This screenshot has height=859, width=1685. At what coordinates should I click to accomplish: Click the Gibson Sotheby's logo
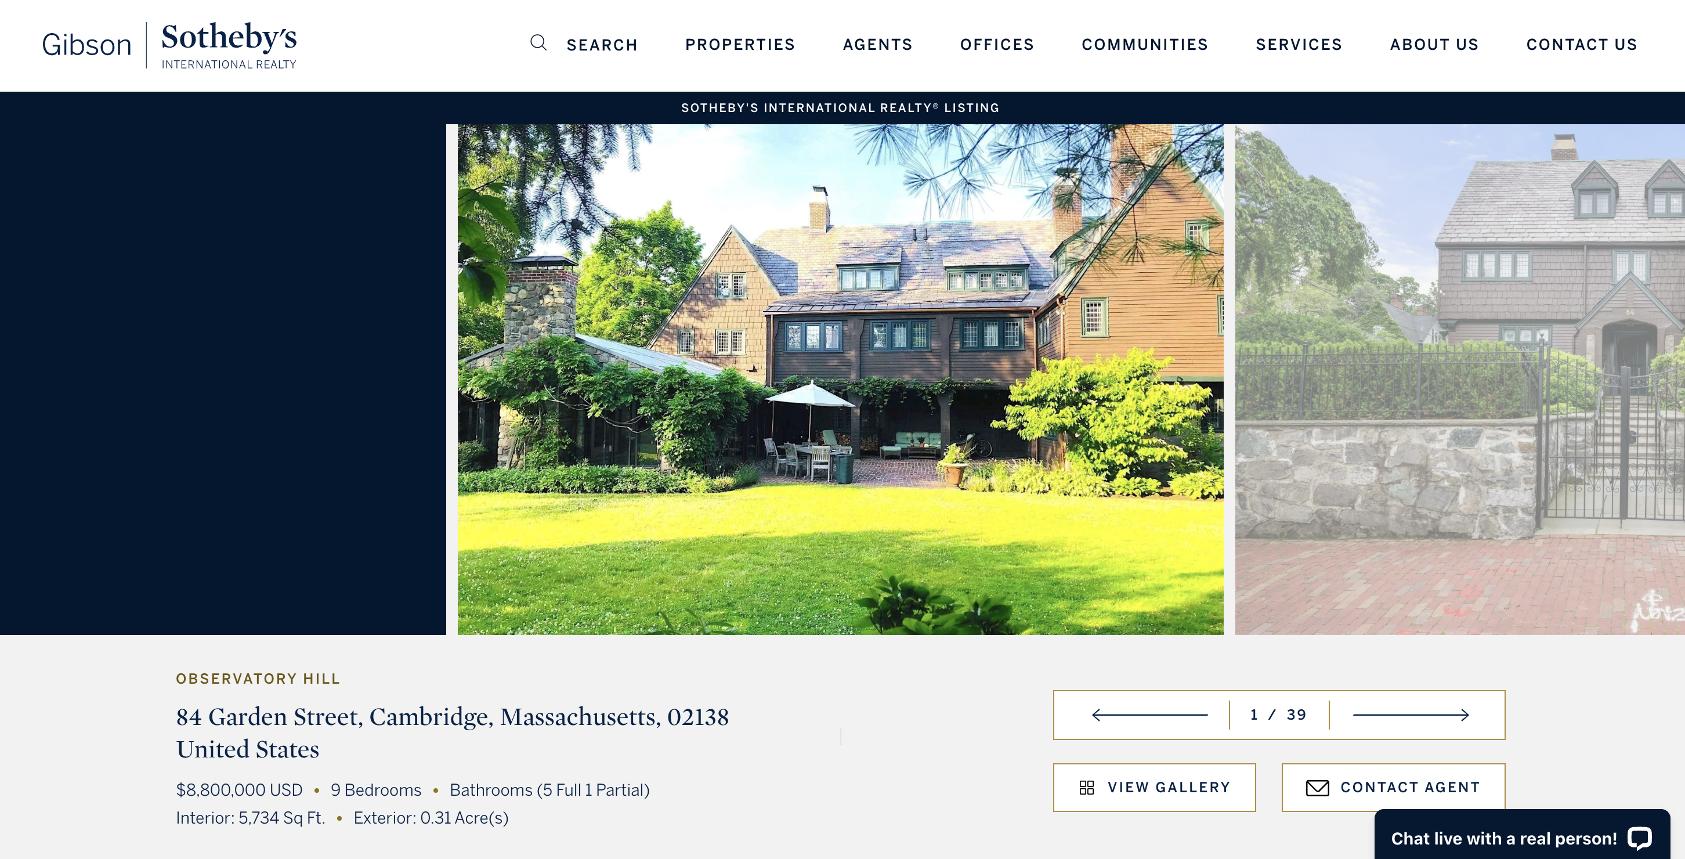(x=169, y=45)
